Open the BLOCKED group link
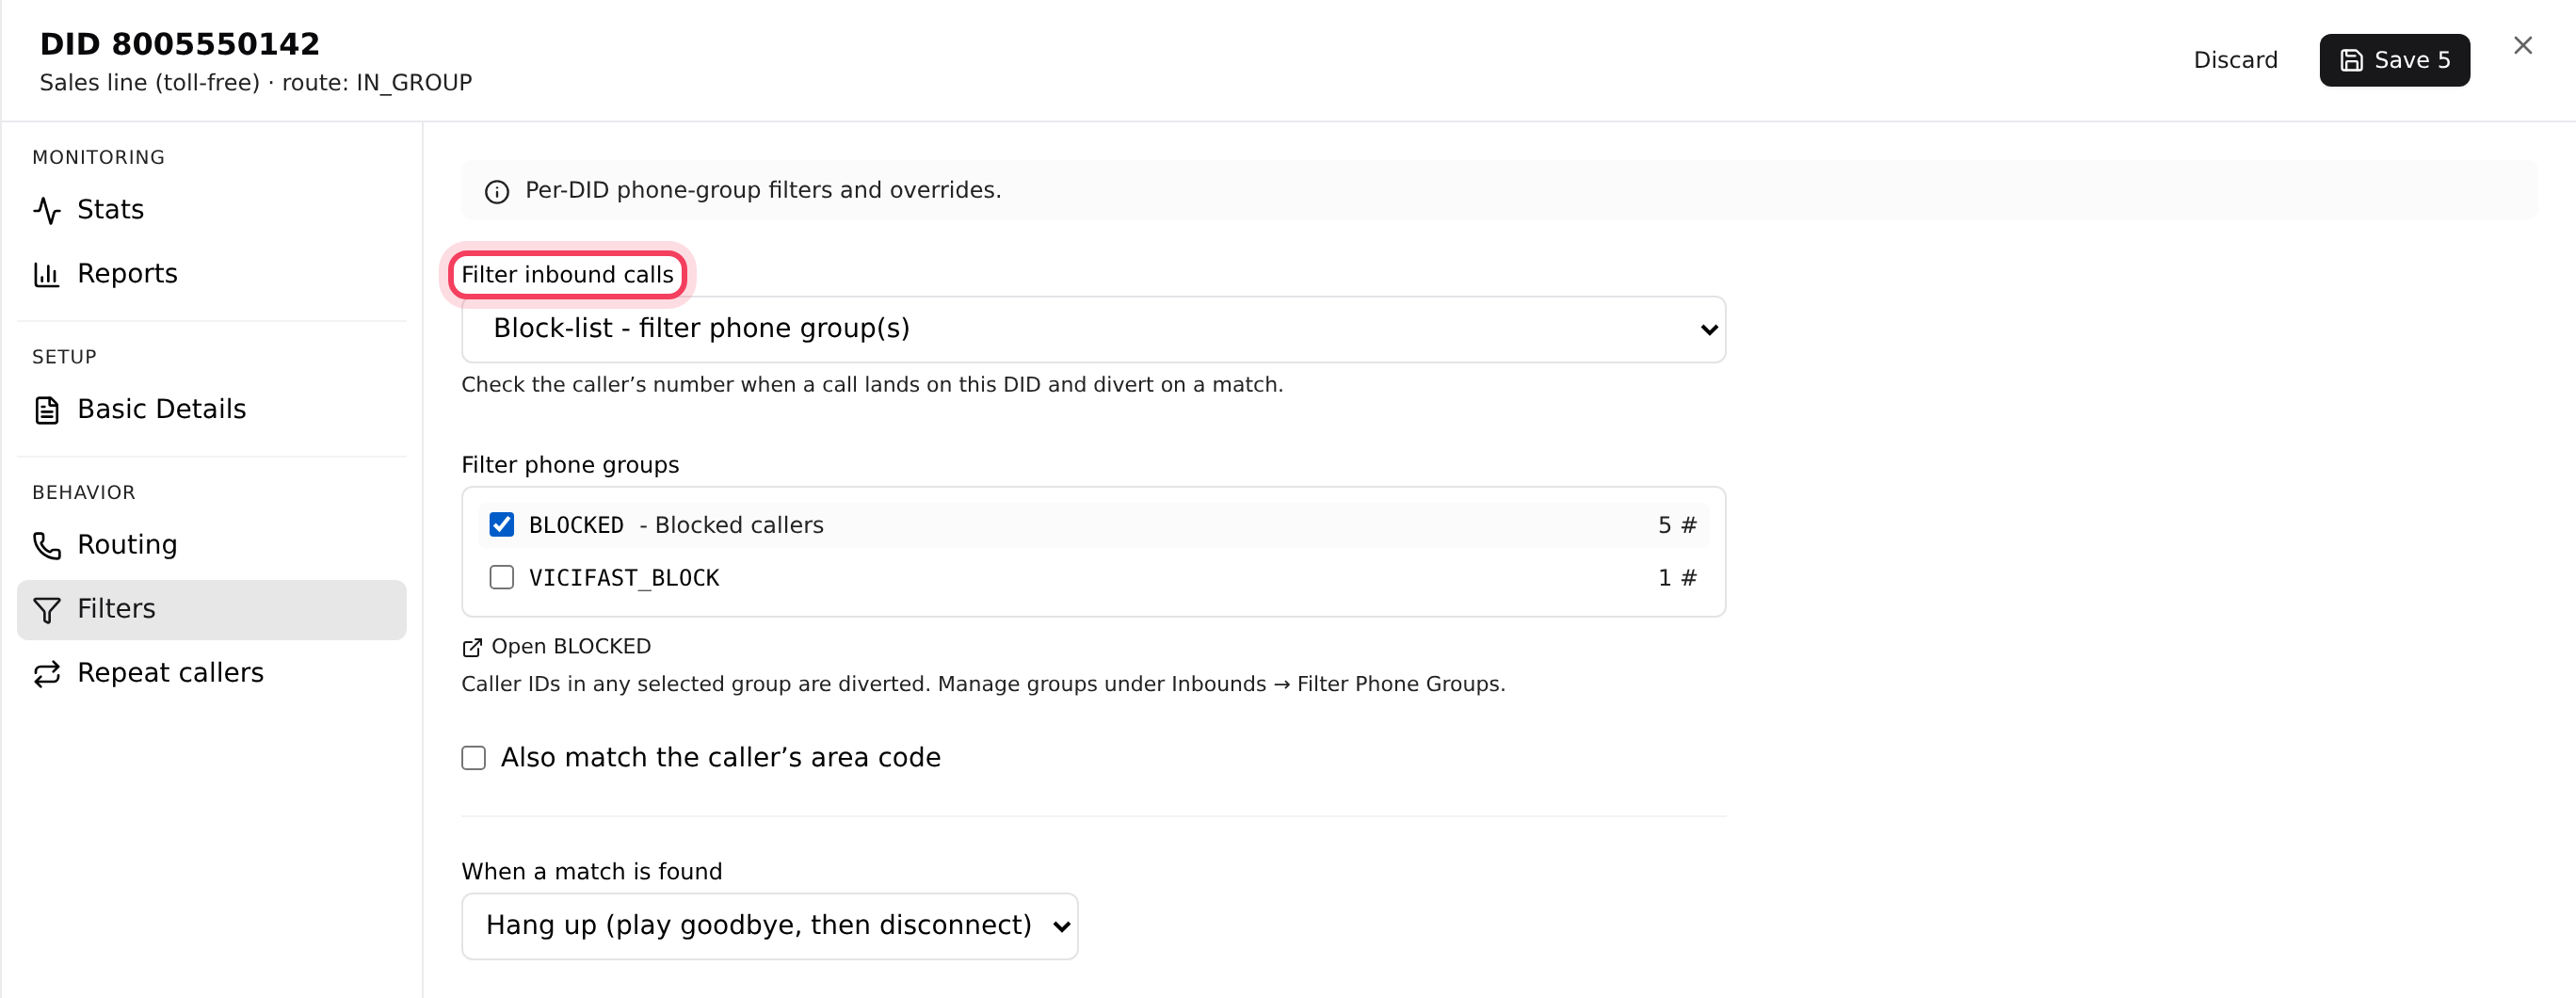The height and width of the screenshot is (998, 2576). click(556, 647)
